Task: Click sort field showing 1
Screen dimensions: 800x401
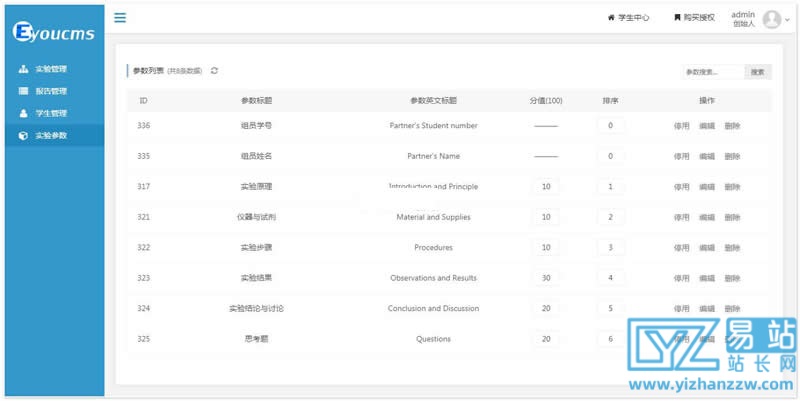Action: (x=611, y=187)
